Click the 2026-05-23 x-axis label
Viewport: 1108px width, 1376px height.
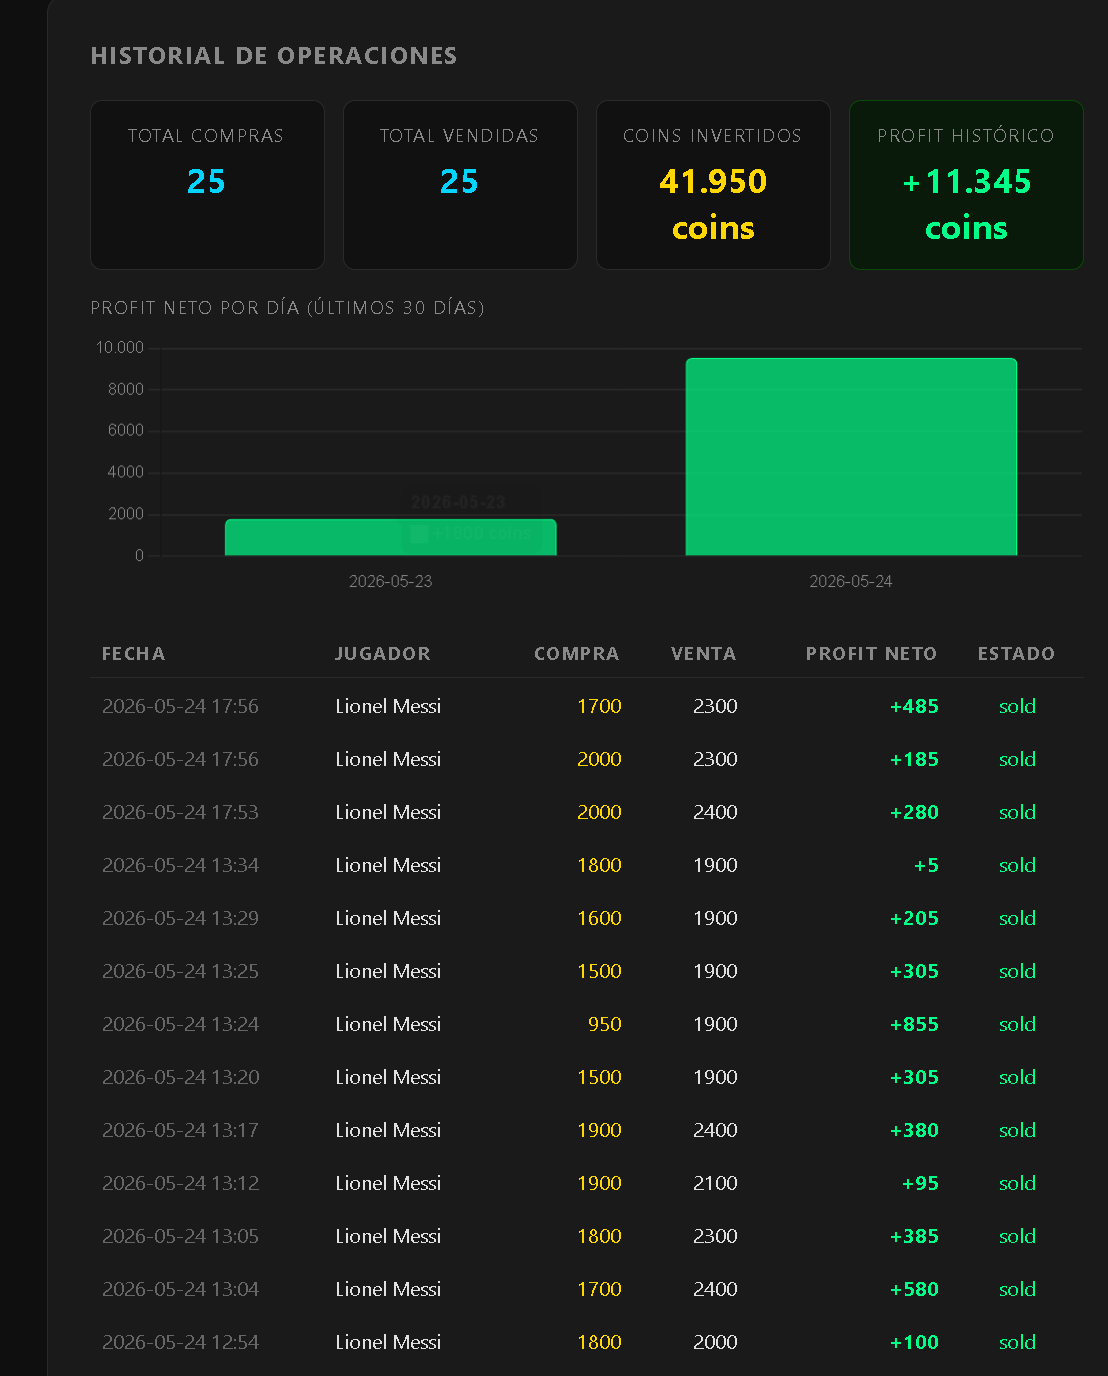tap(390, 581)
